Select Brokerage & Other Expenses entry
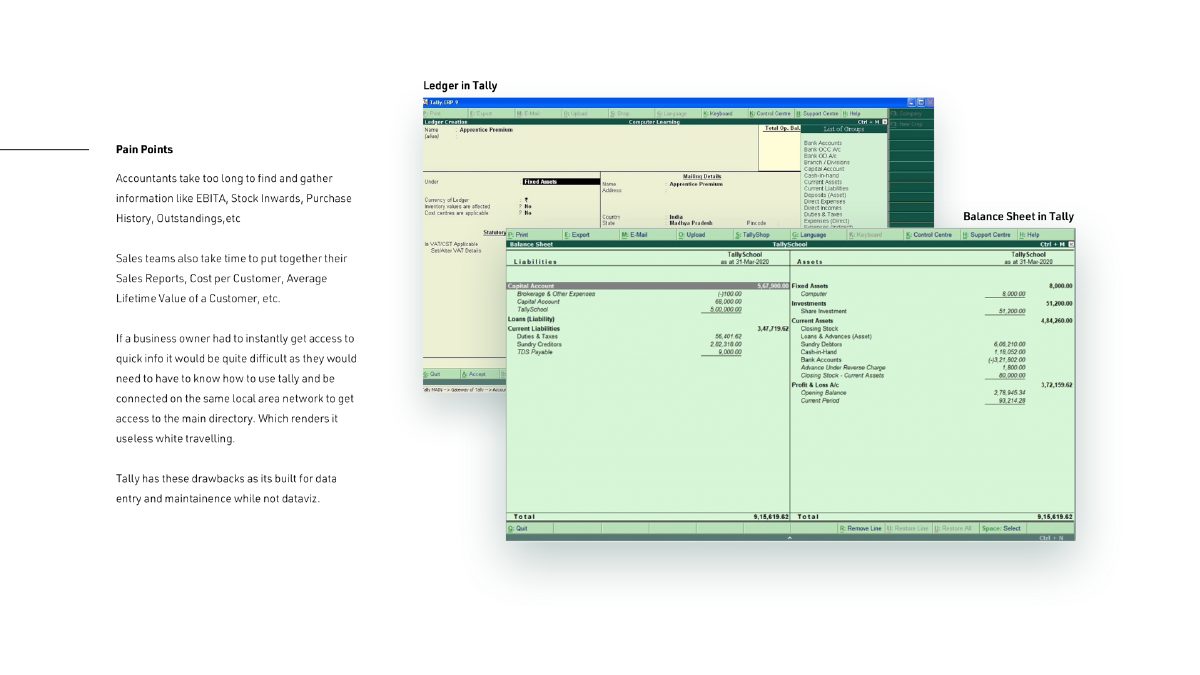This screenshot has height=675, width=1200. (556, 294)
